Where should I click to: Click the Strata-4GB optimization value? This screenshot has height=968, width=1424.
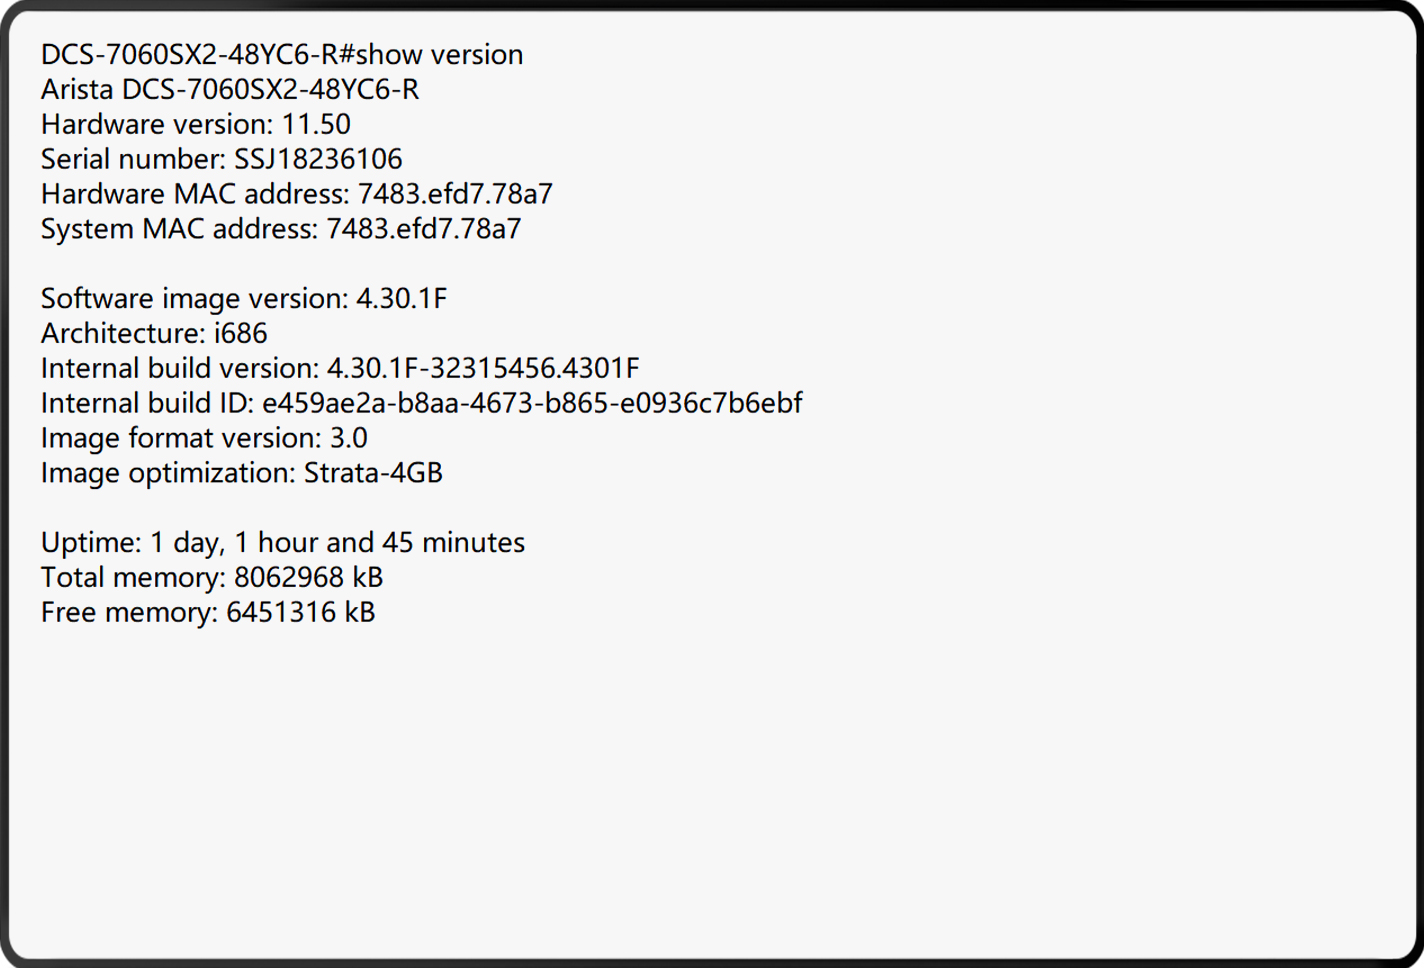[x=373, y=473]
